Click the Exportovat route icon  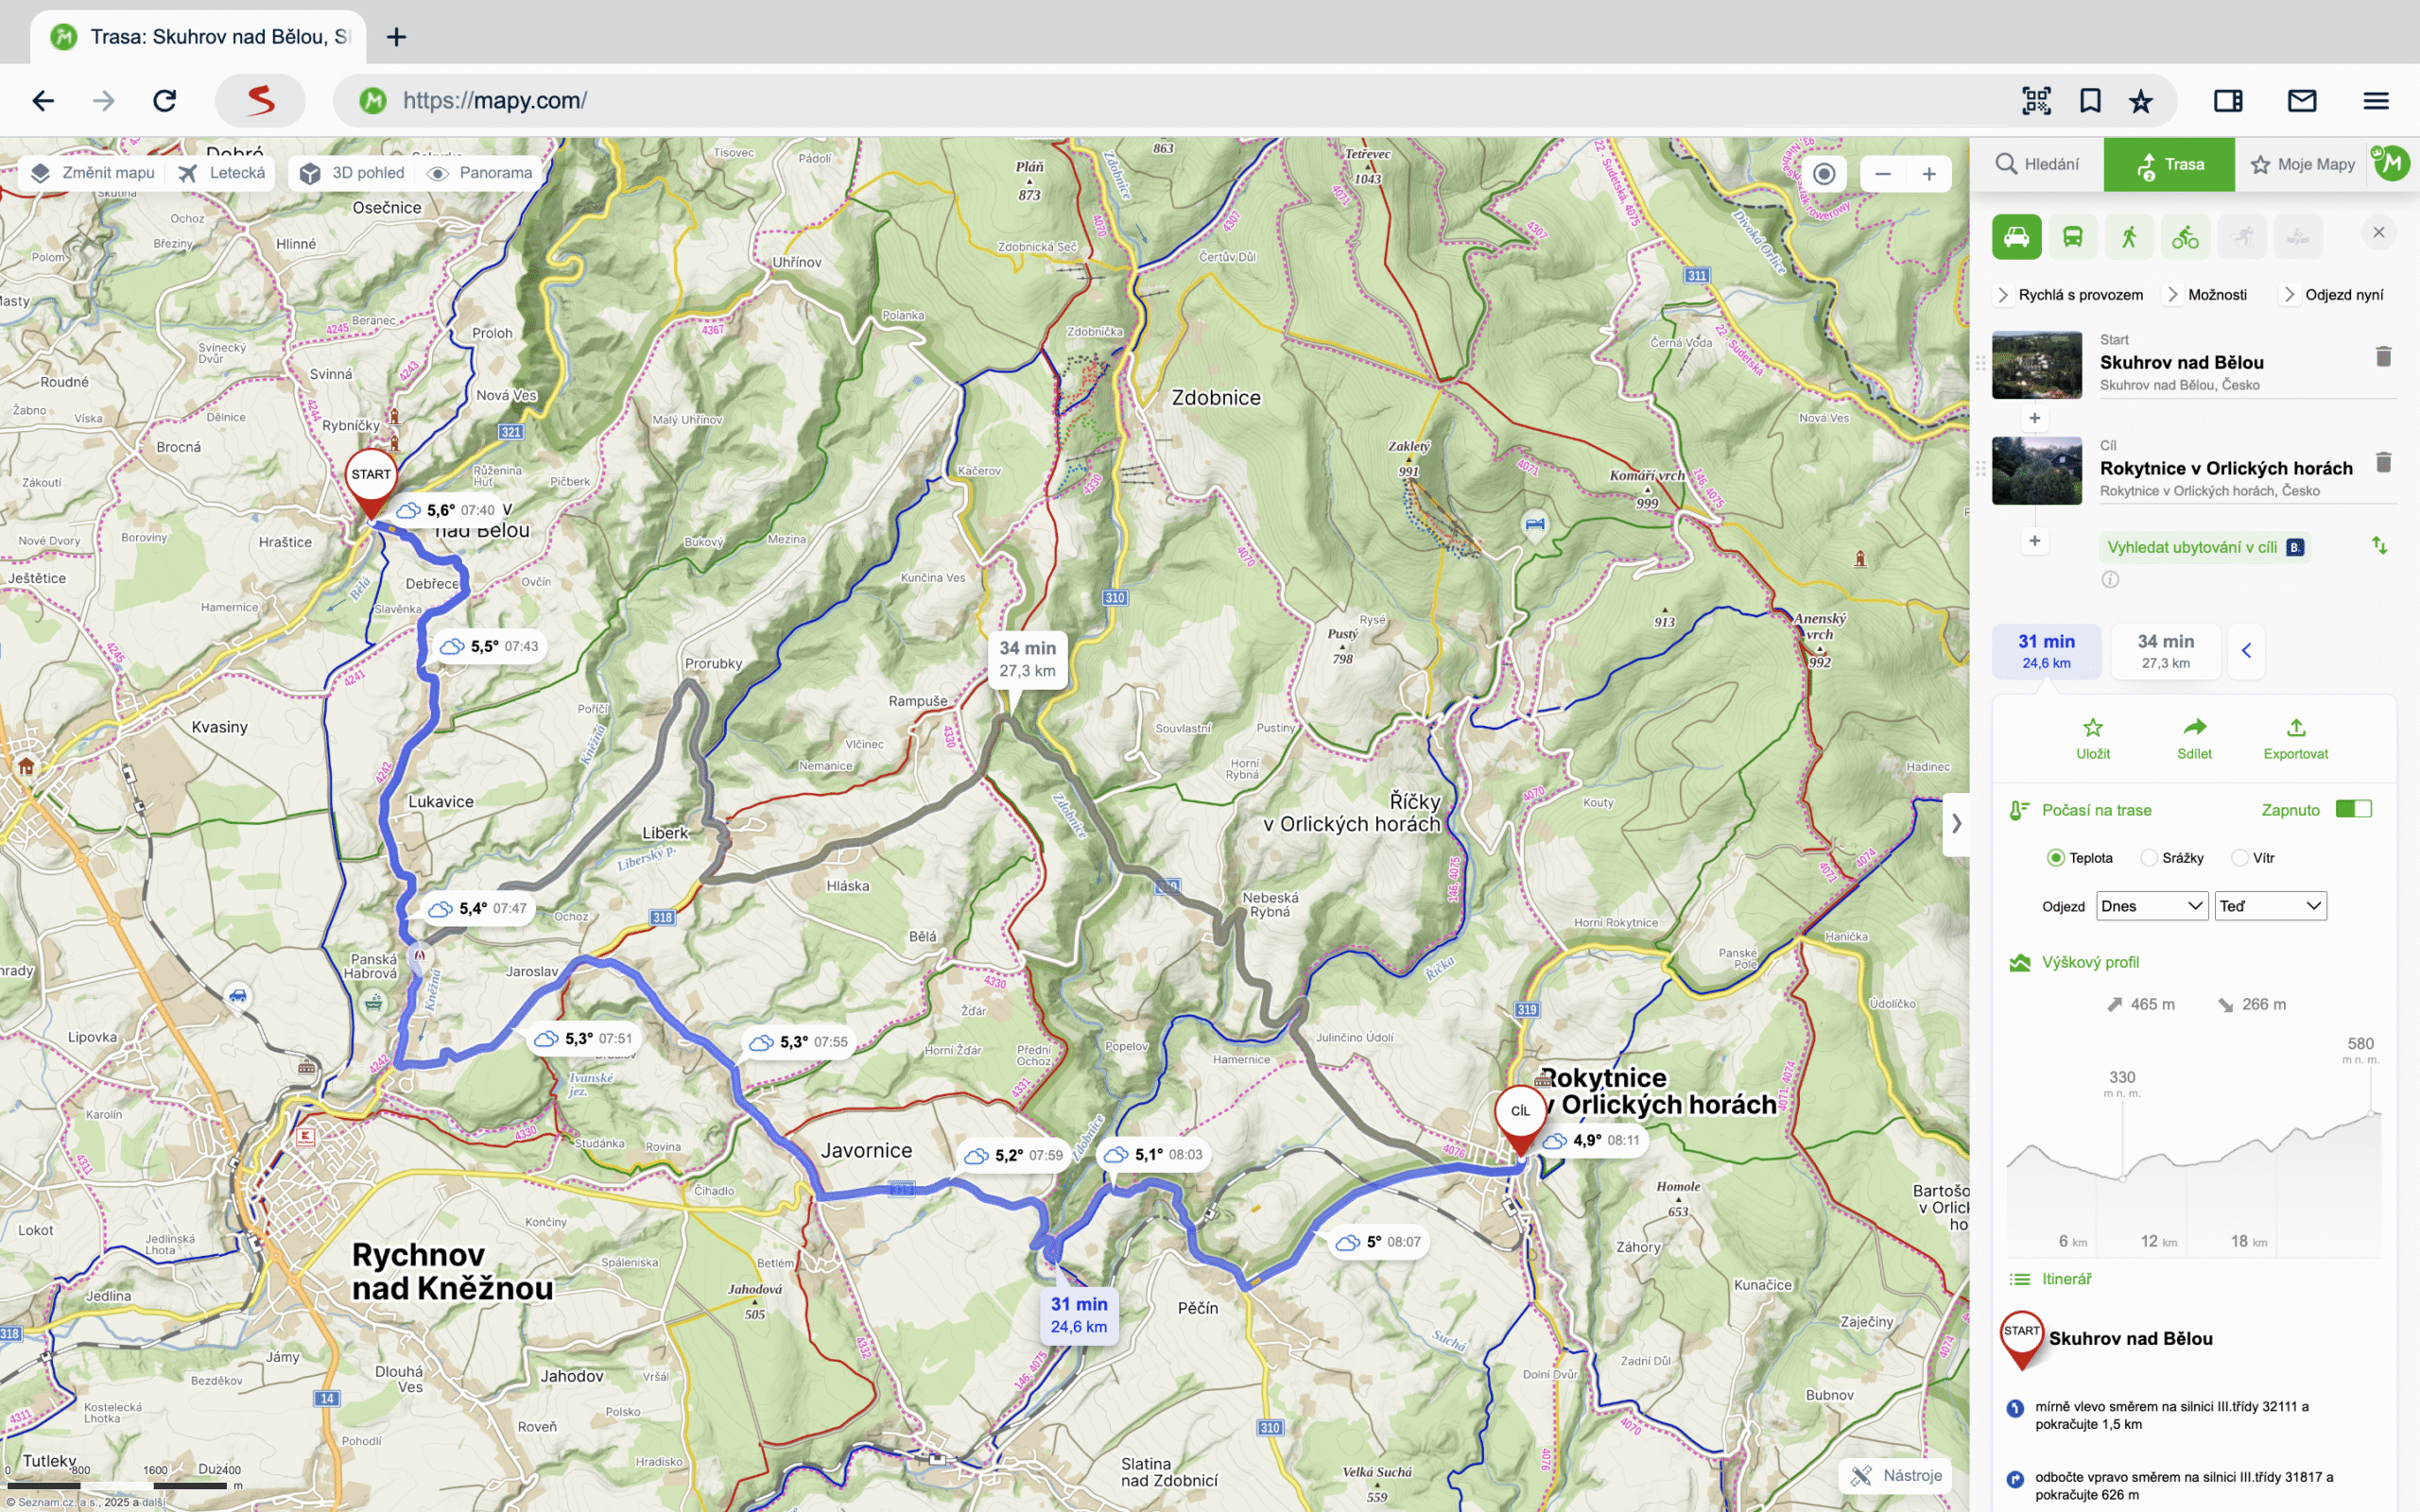[x=2295, y=738]
